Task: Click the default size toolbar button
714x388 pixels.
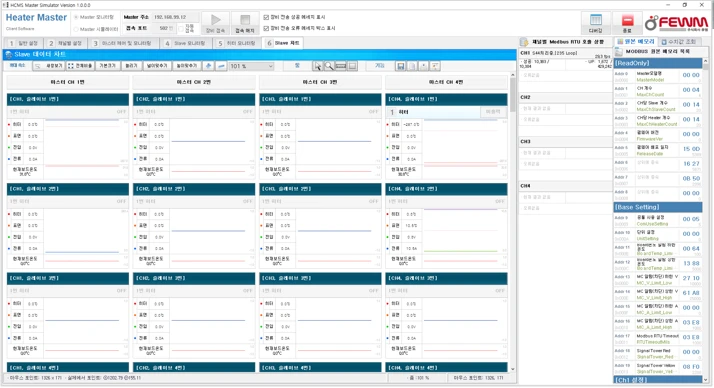Action: point(107,66)
